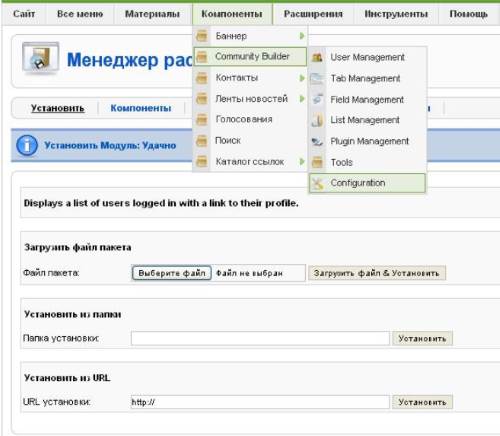This screenshot has height=436, width=500.
Task: Select Голосования menu entry
Action: coord(250,119)
